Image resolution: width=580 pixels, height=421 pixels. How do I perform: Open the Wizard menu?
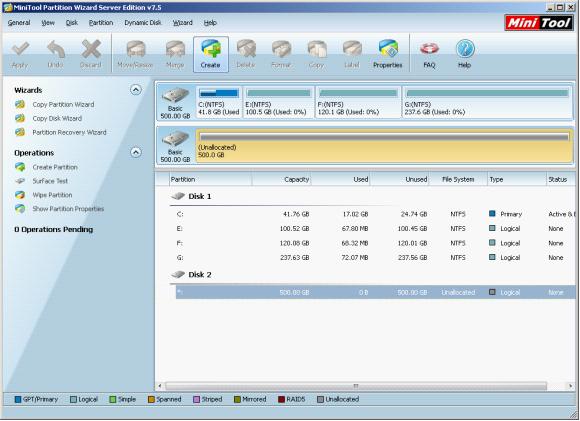(x=183, y=23)
